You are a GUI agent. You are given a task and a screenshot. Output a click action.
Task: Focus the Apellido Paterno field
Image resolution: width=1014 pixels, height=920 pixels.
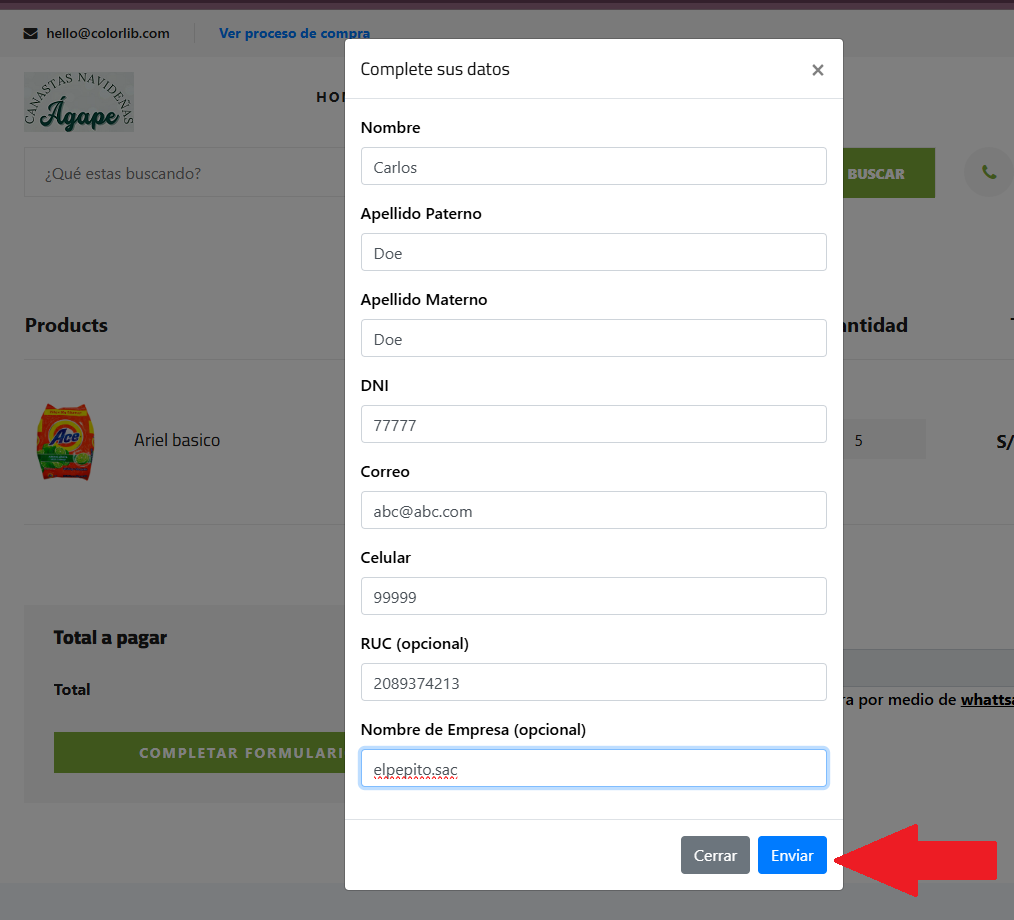pyautogui.click(x=593, y=253)
